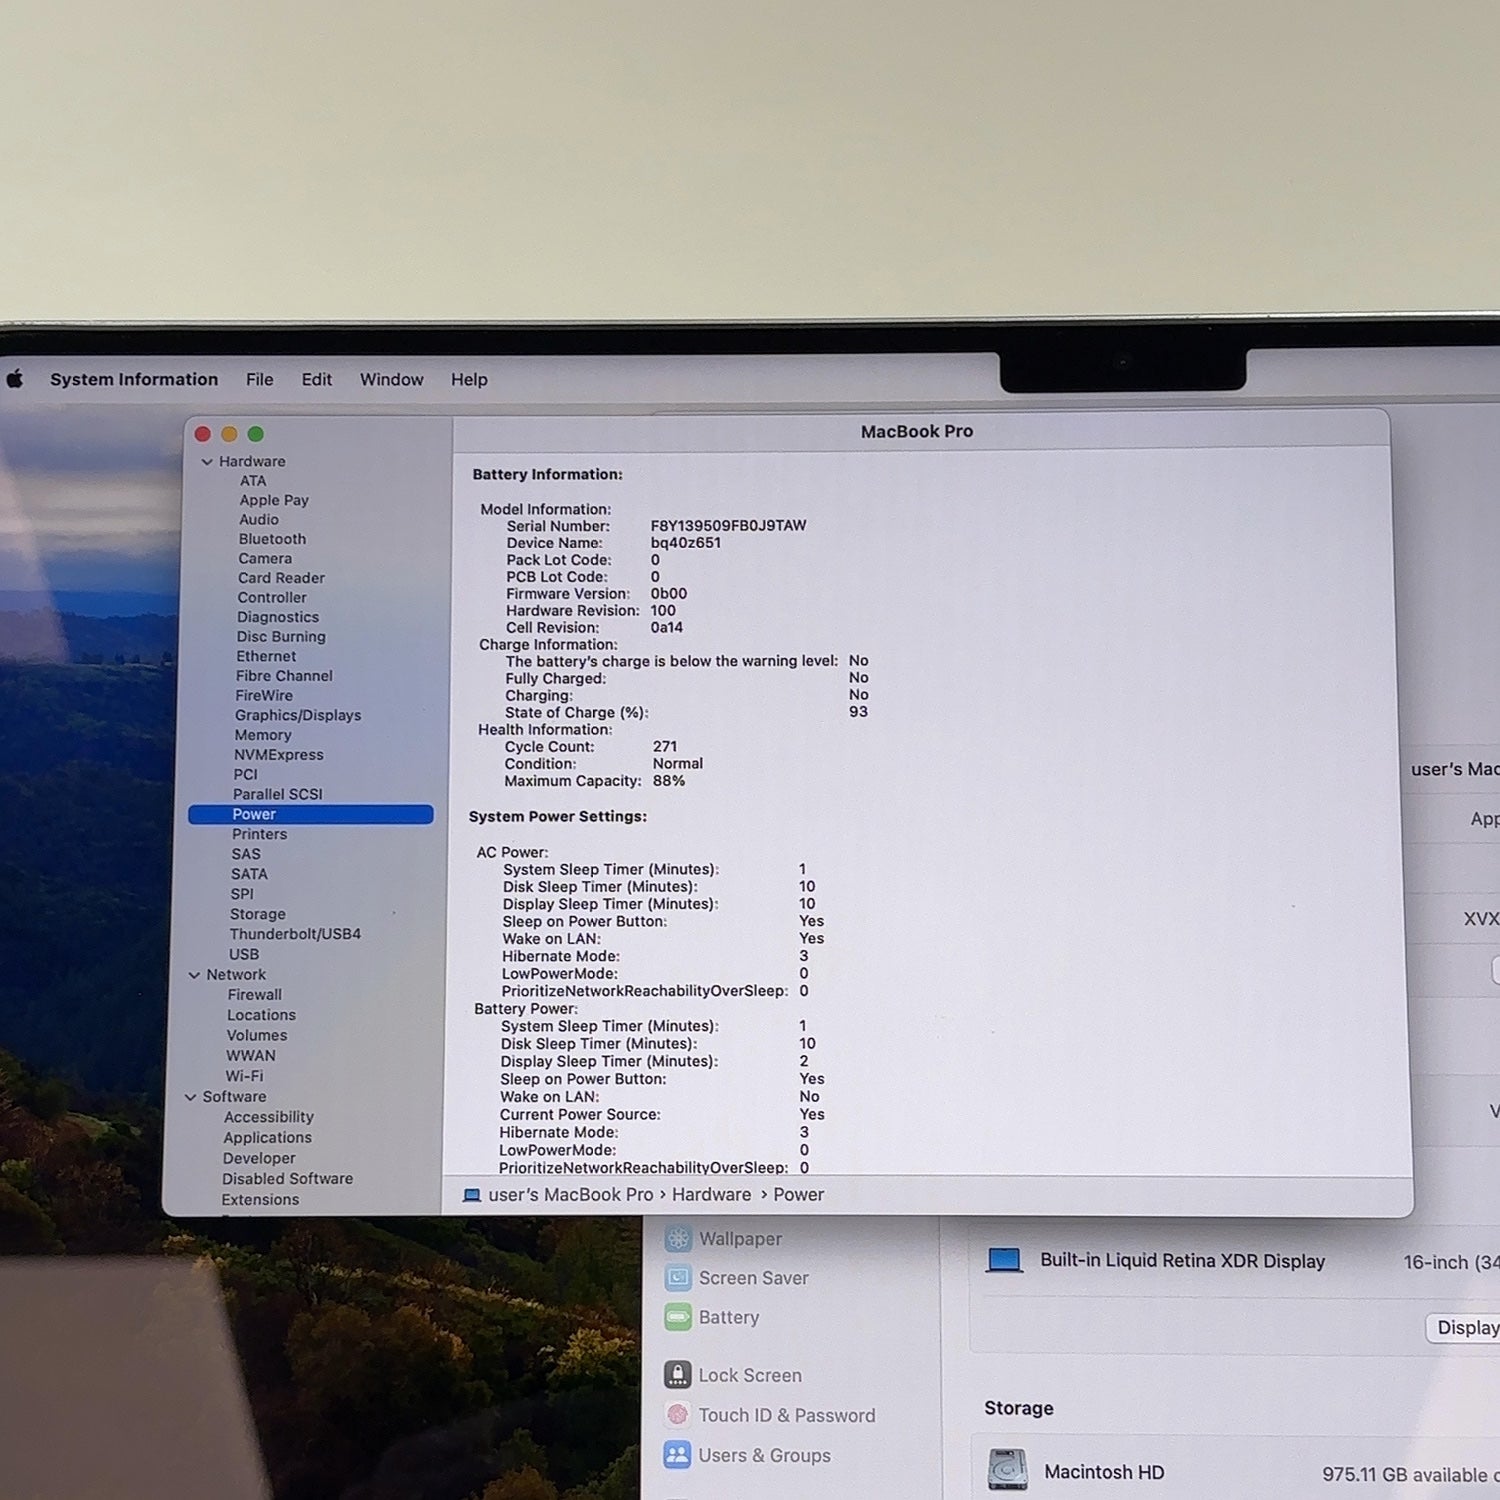
Task: Select Graphics/Displays in the sidebar
Action: coord(298,715)
